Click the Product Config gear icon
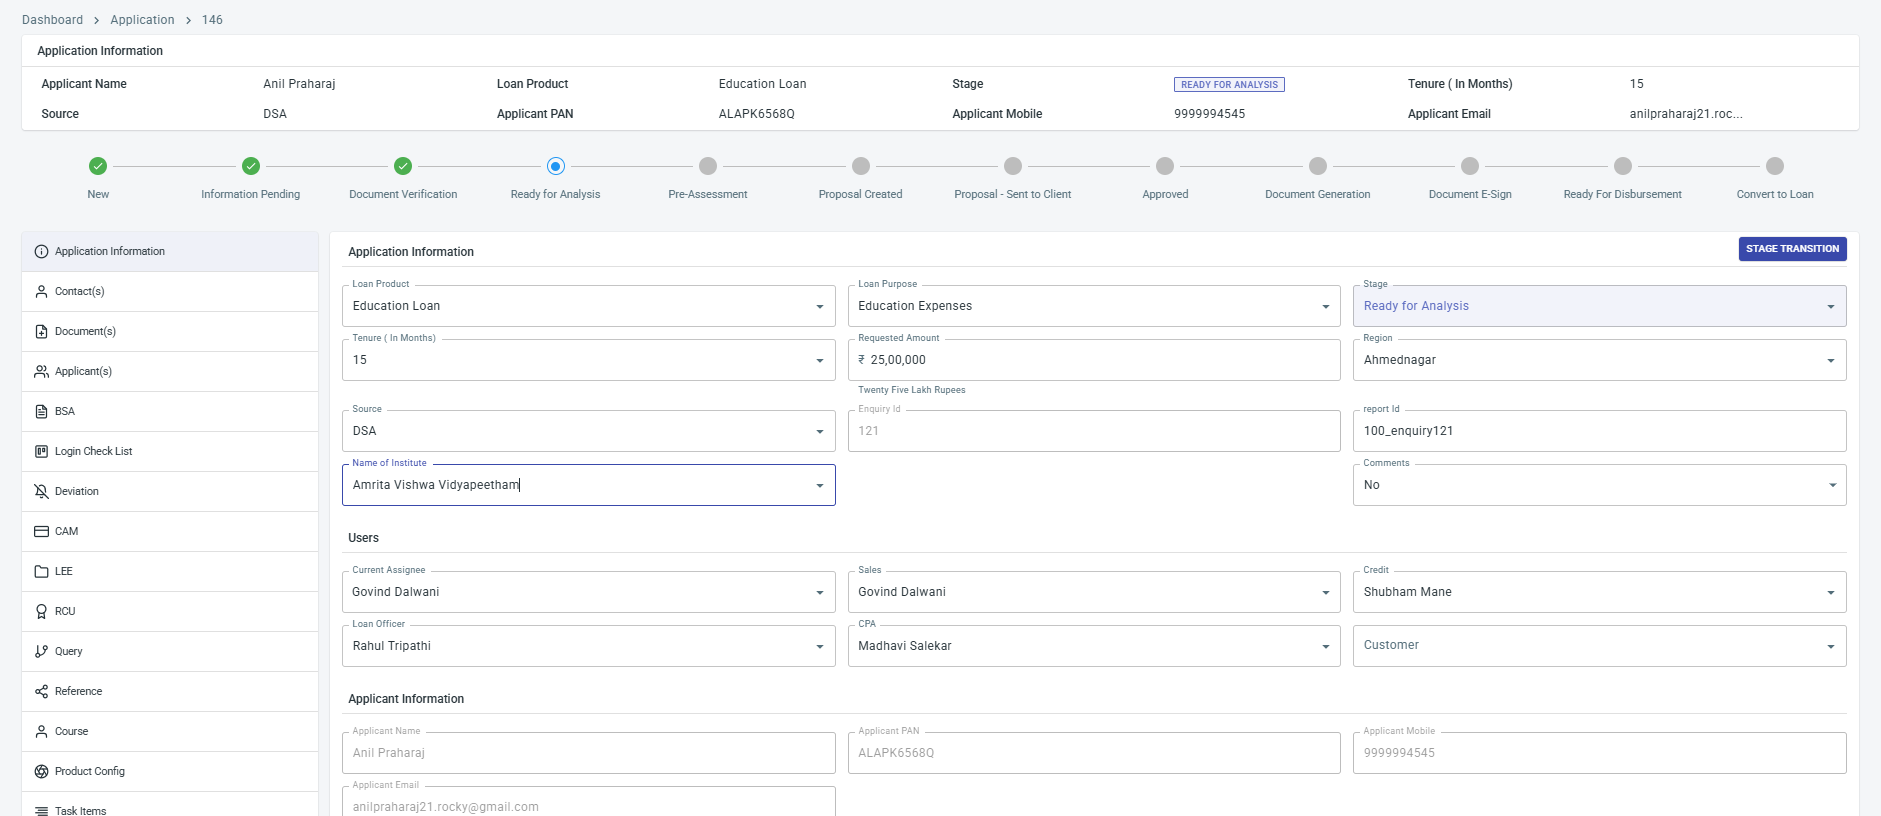The width and height of the screenshot is (1881, 816). click(41, 771)
